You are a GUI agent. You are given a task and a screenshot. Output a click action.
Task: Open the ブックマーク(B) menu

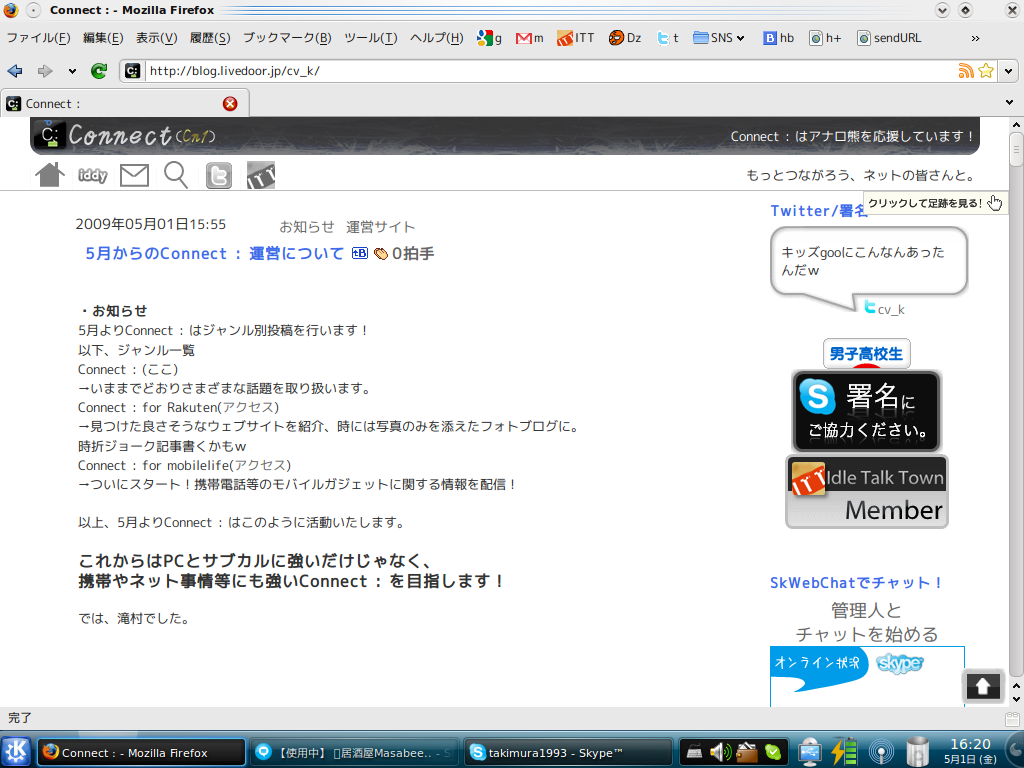[x=287, y=38]
